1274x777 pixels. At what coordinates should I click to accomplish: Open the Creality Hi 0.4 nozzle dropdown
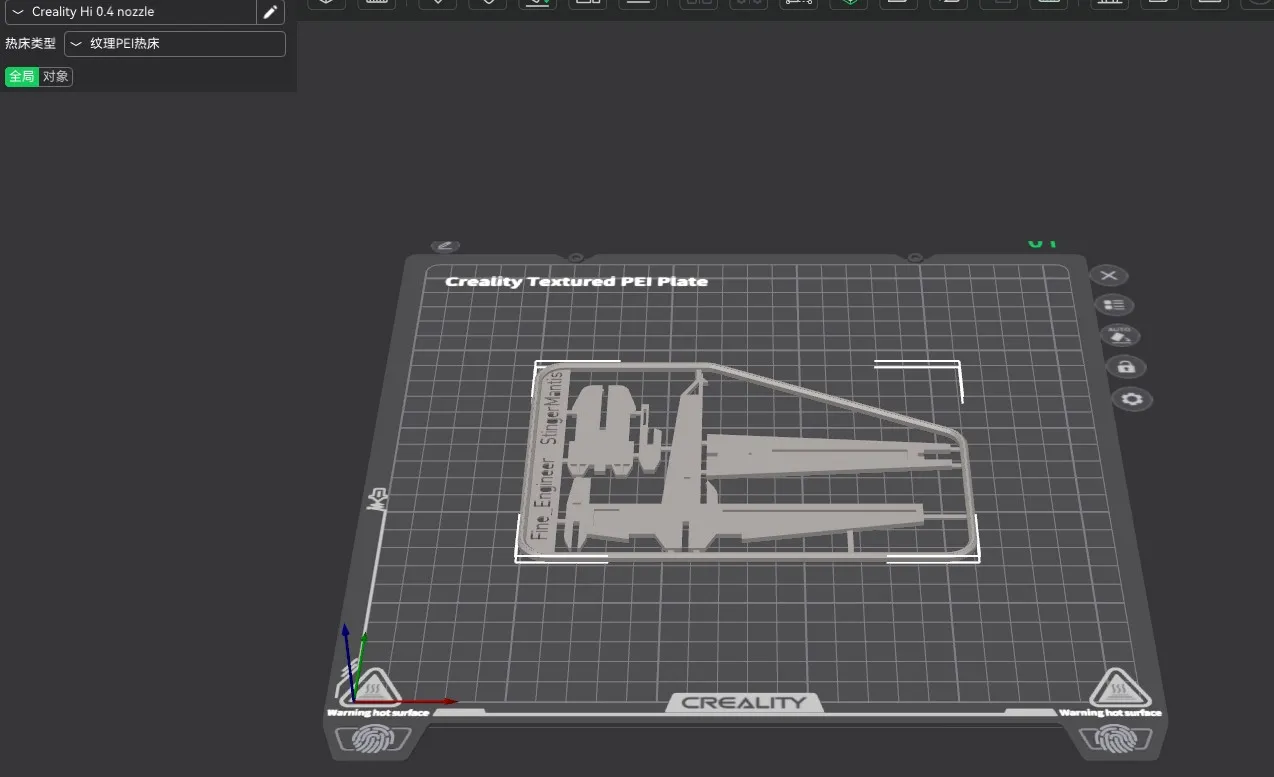click(x=130, y=12)
